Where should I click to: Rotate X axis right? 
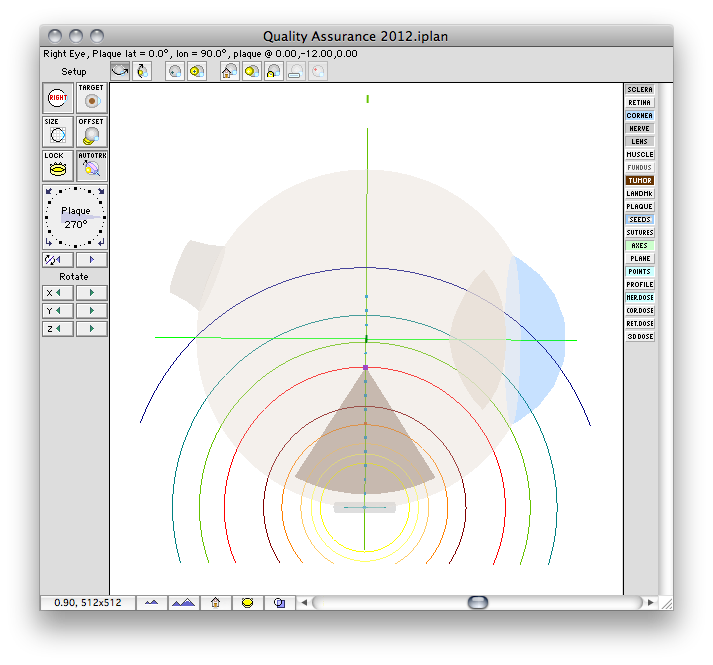tap(91, 293)
